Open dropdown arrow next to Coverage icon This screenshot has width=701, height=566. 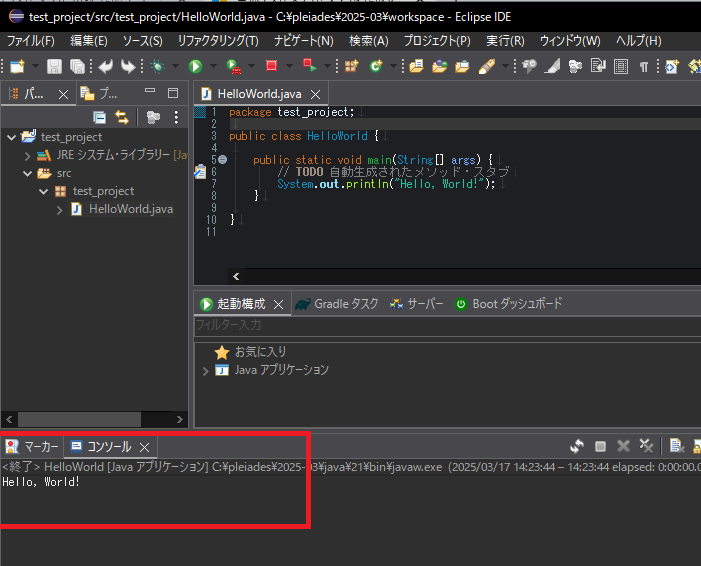[x=251, y=67]
